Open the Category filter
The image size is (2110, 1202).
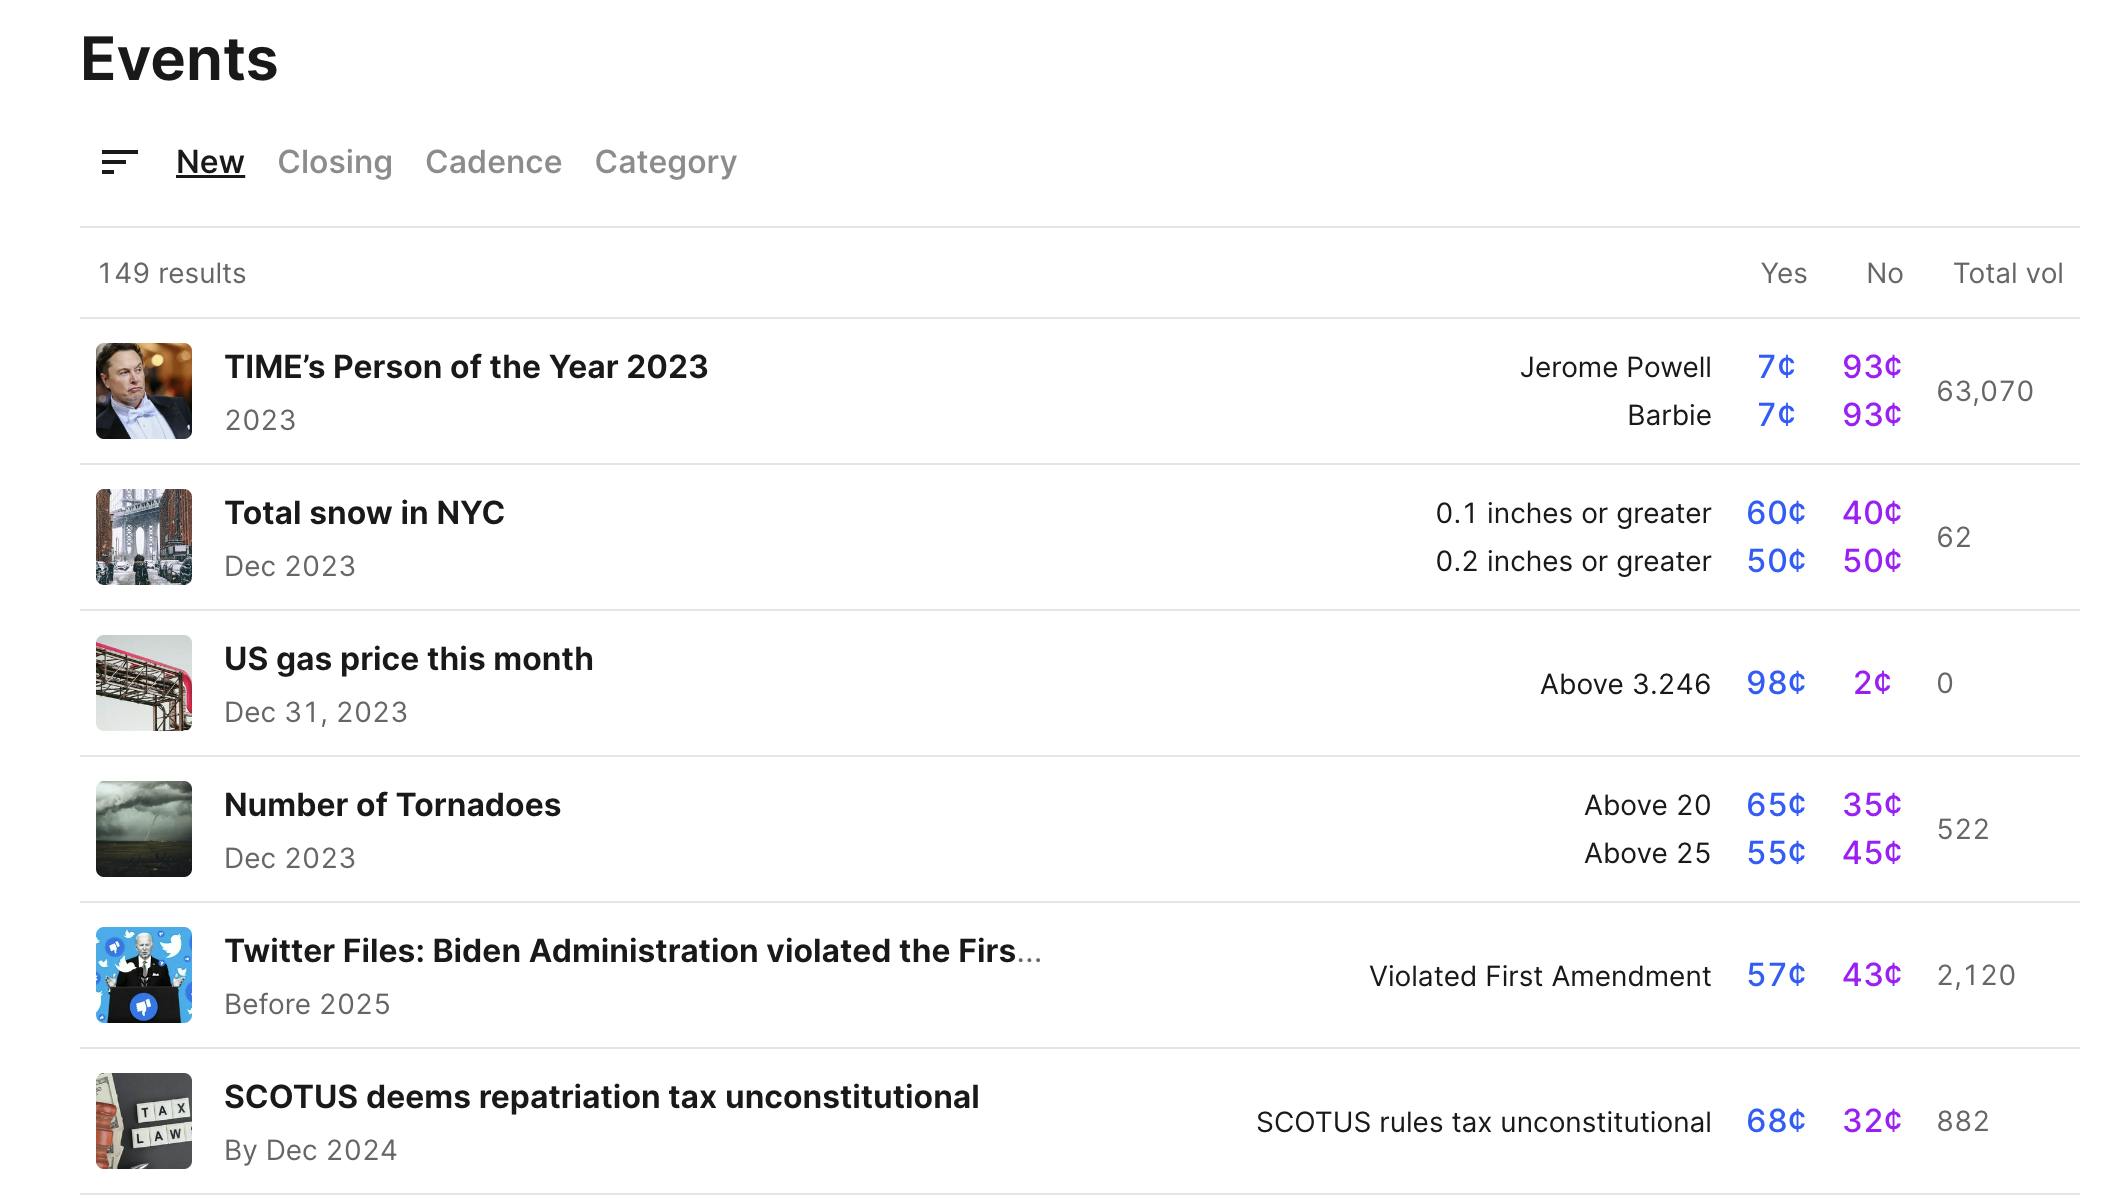pyautogui.click(x=665, y=162)
